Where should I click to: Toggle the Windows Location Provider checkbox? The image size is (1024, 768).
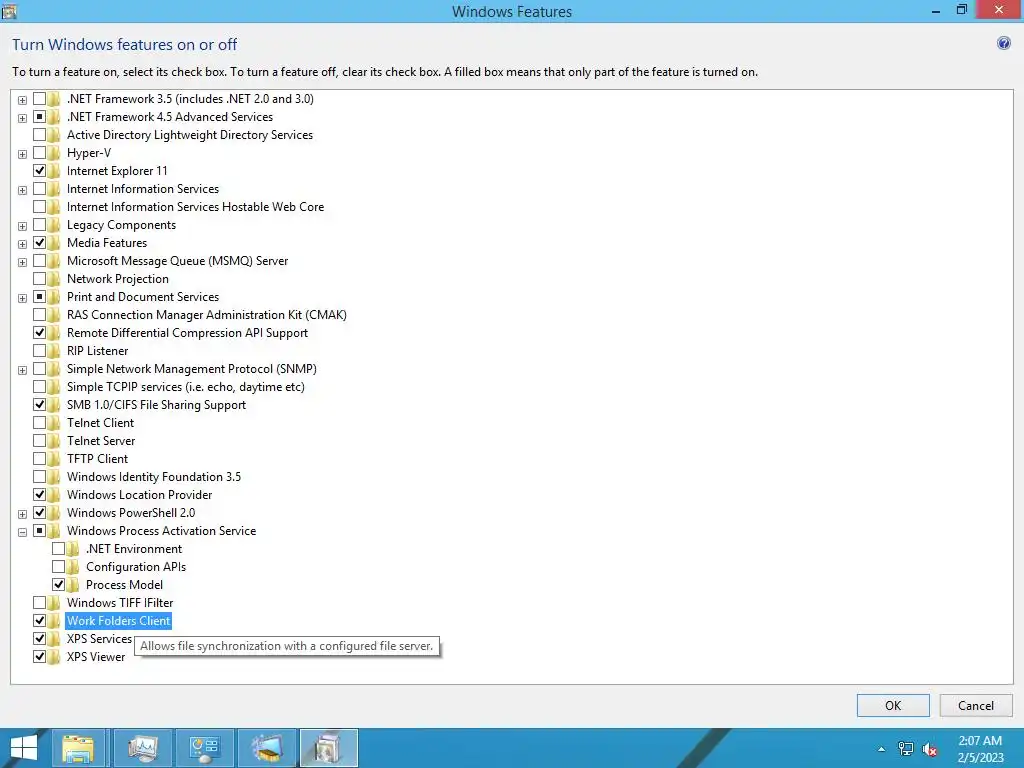pyautogui.click(x=39, y=494)
